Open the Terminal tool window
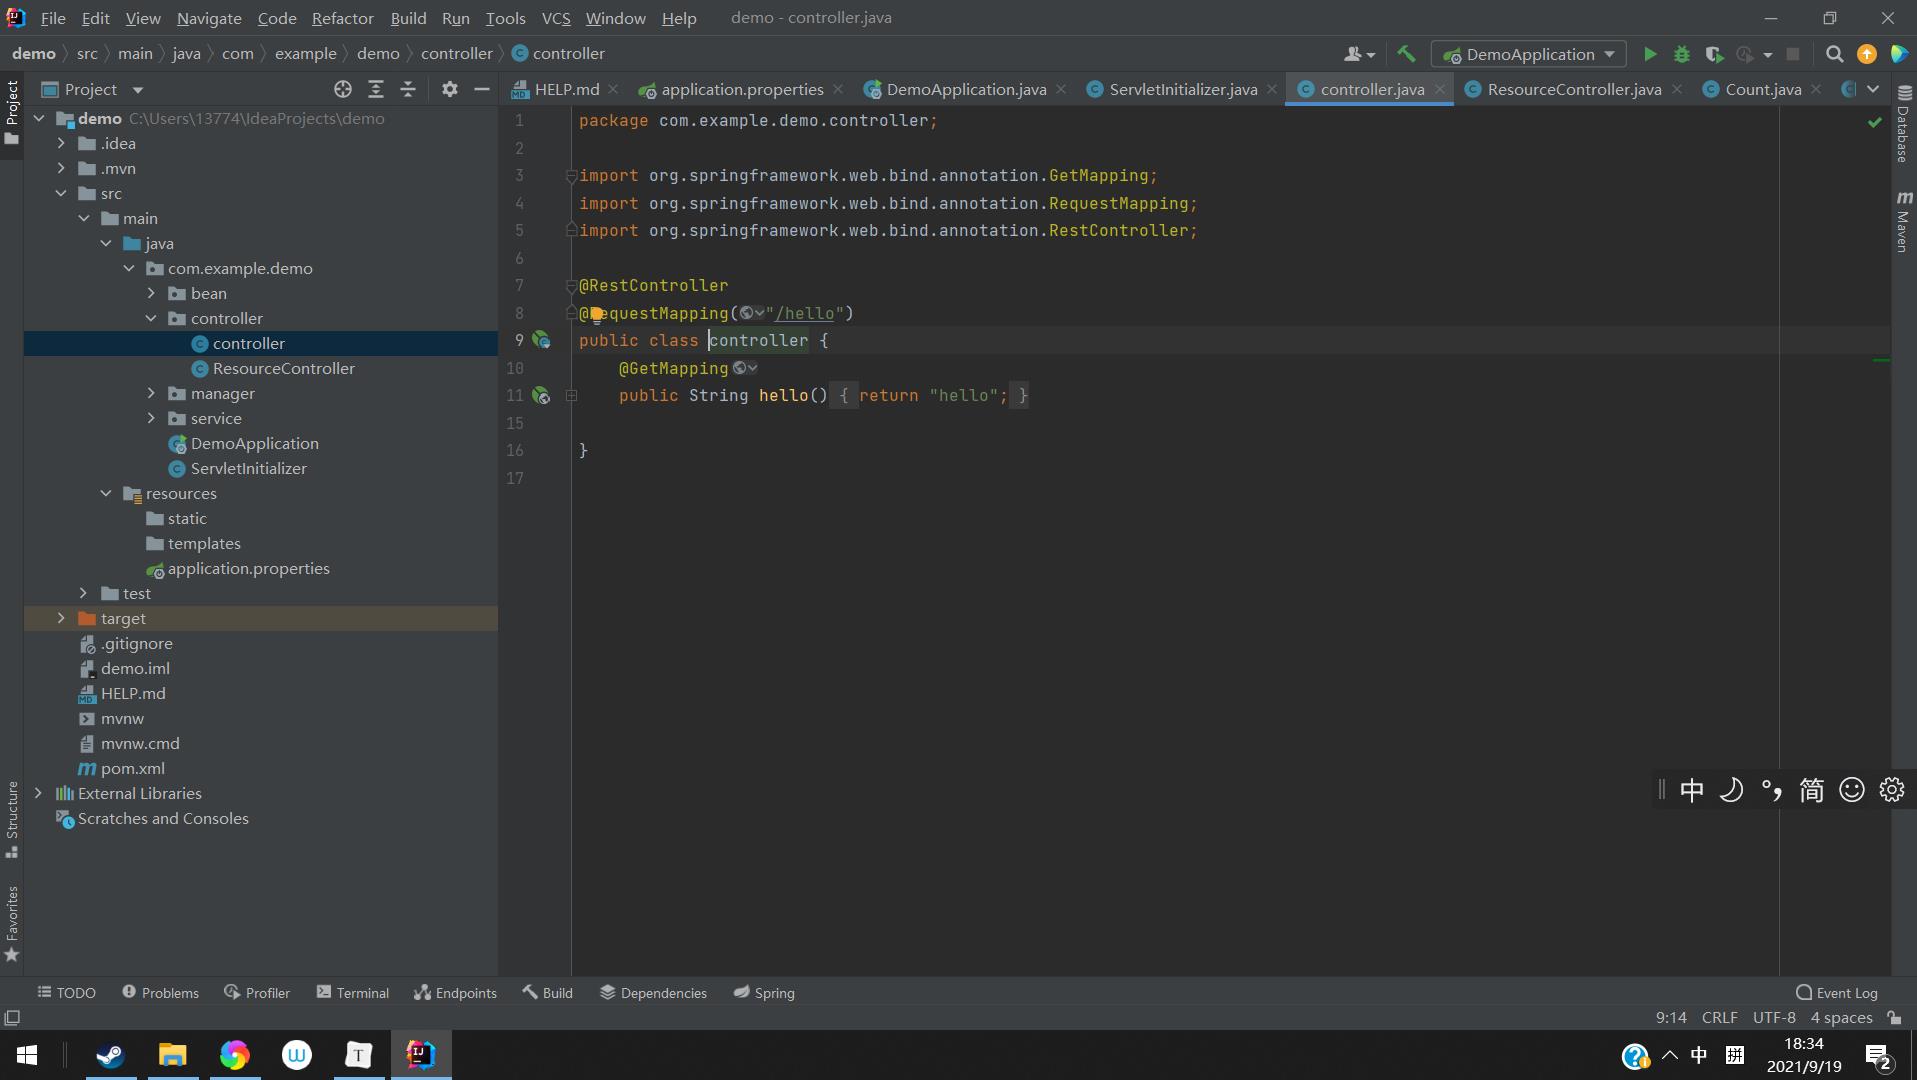Screen dimensions: 1917x1080 [x=352, y=992]
